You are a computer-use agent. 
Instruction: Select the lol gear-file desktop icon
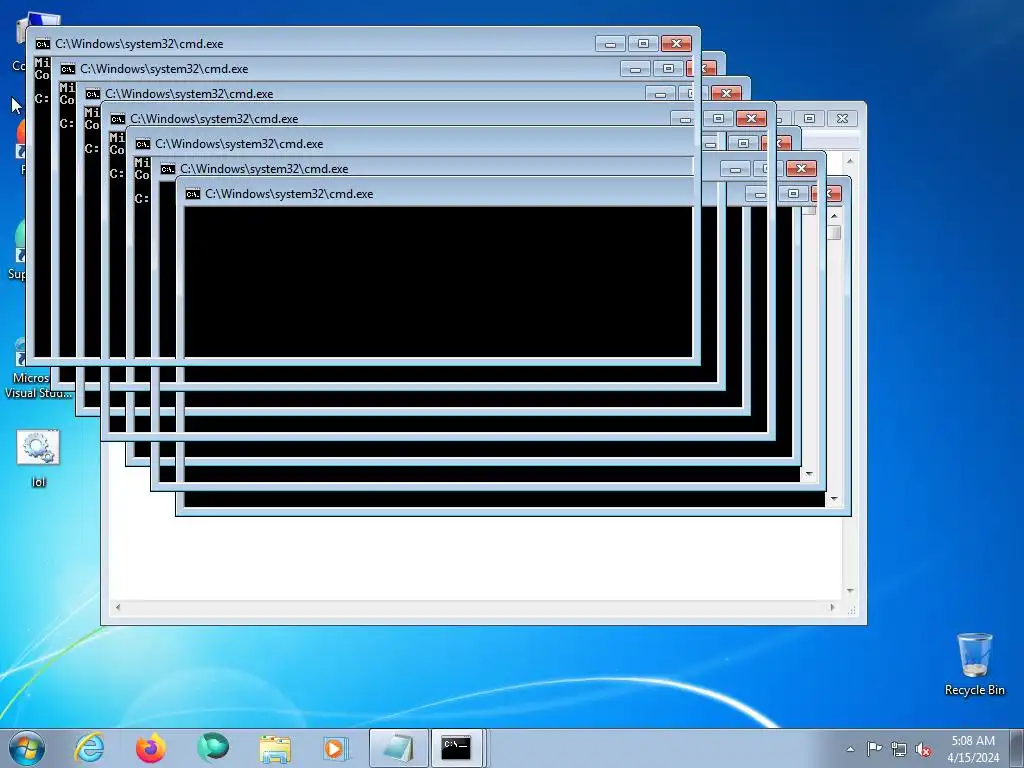click(38, 458)
